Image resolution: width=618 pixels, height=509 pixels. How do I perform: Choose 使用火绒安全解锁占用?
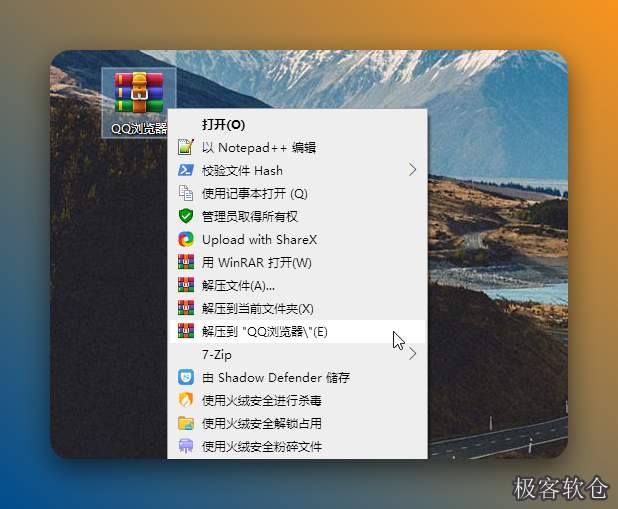pos(298,423)
